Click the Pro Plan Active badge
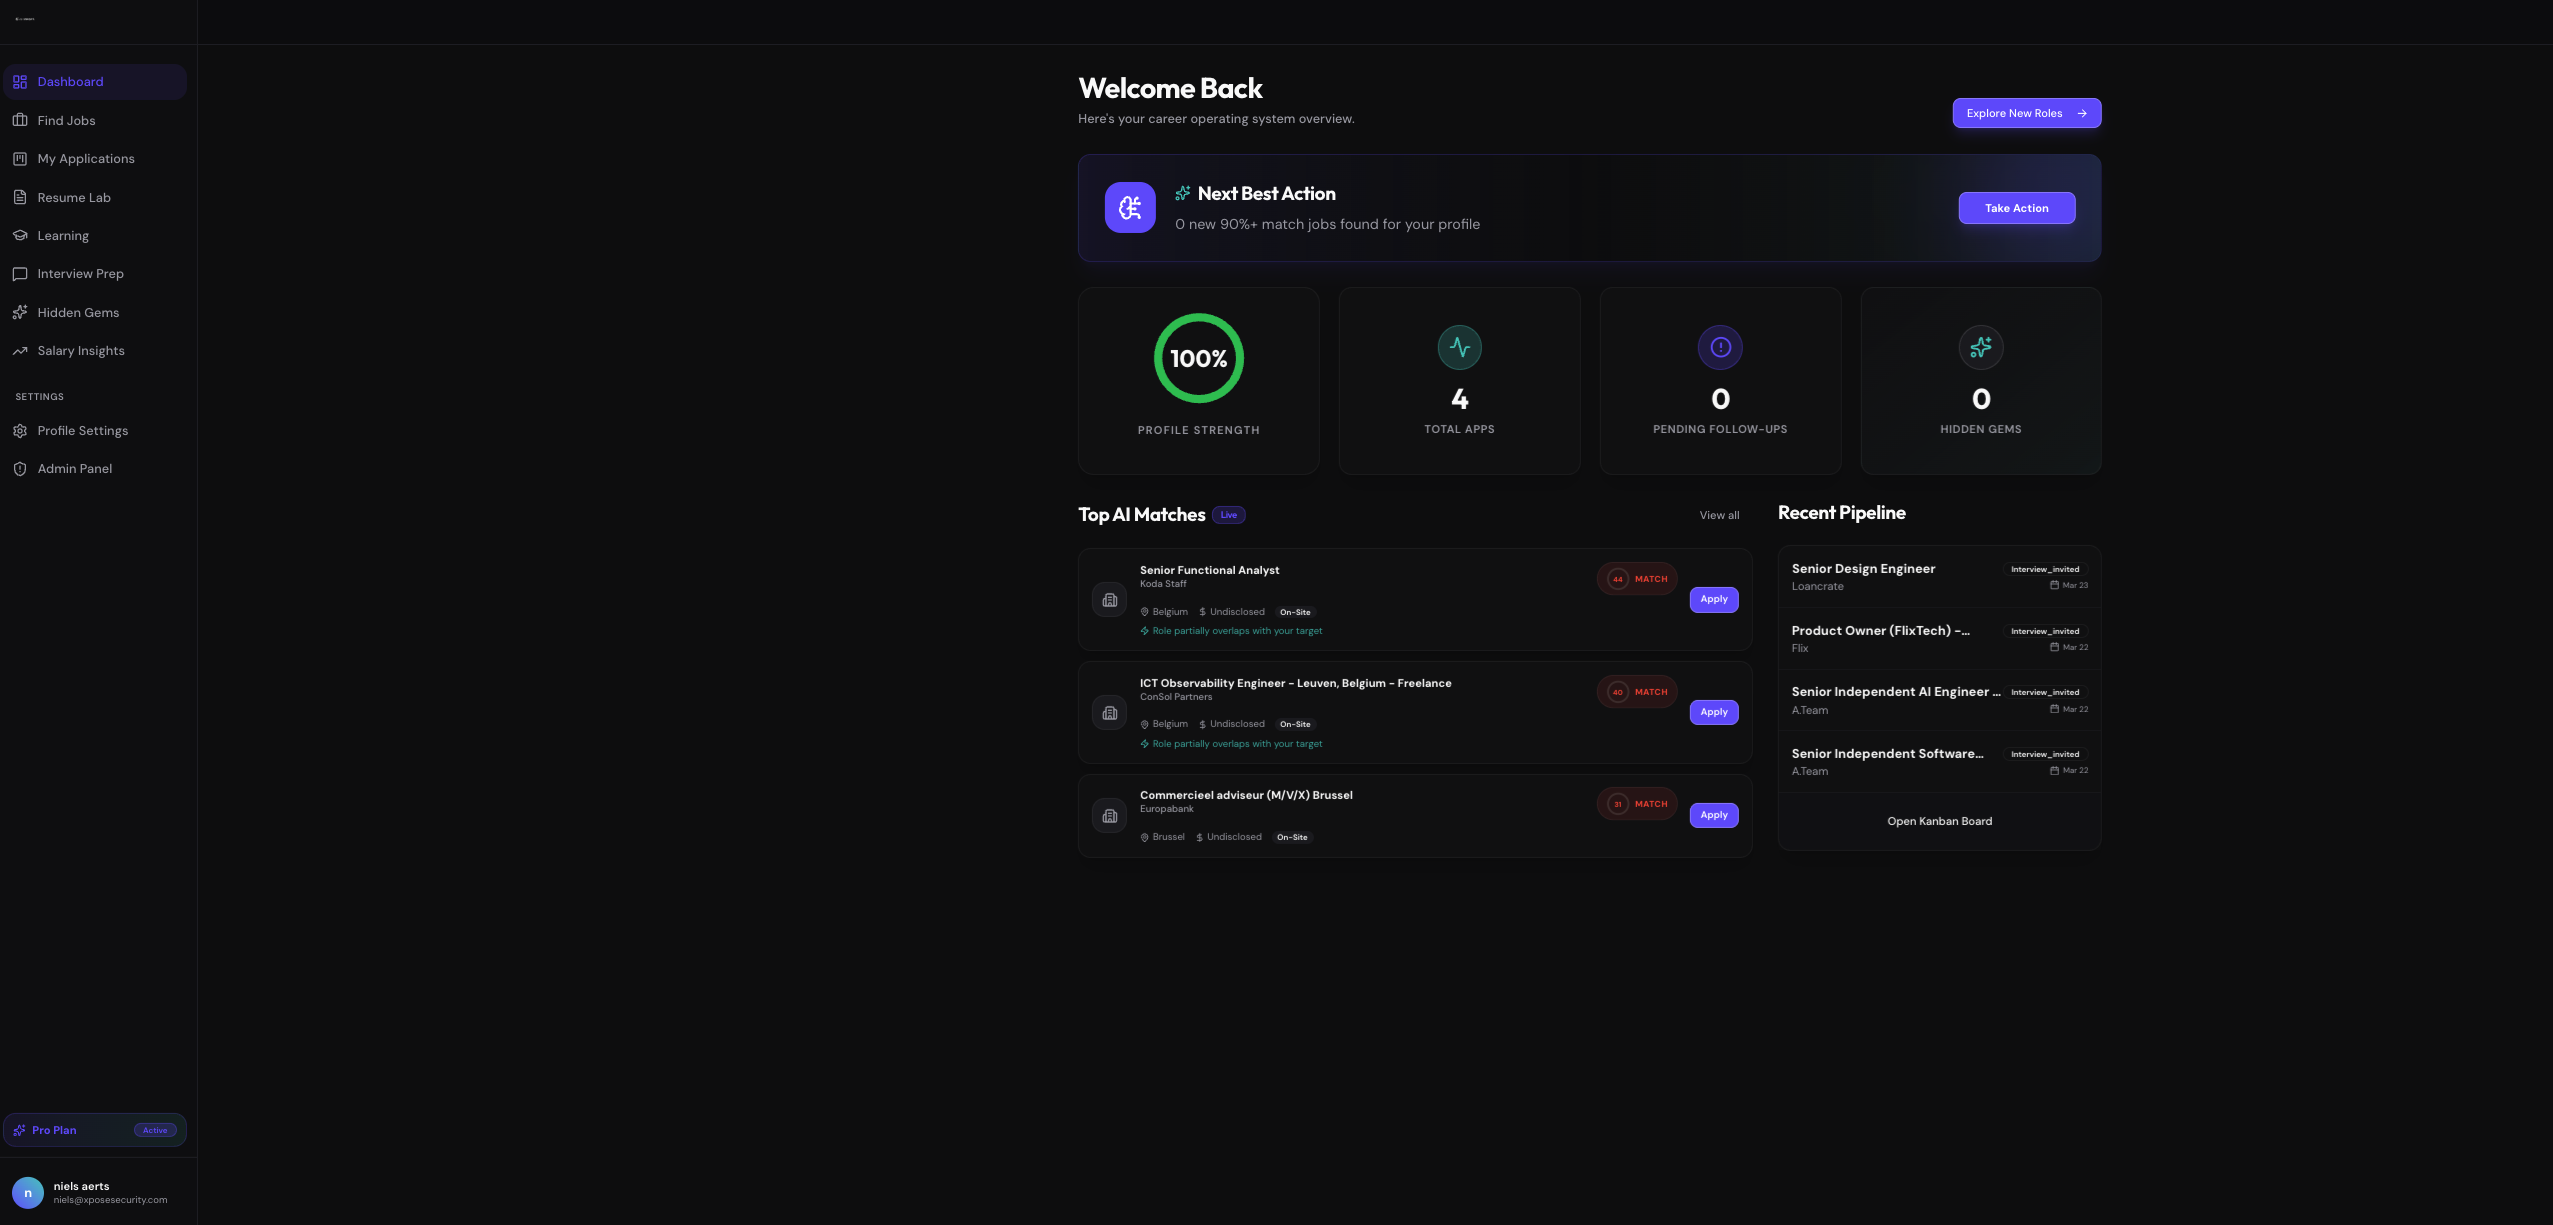 tap(155, 1131)
